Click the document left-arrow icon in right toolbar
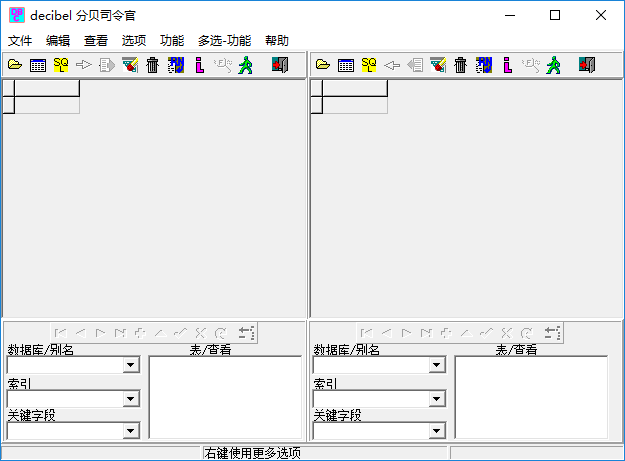This screenshot has width=625, height=461. (x=415, y=65)
